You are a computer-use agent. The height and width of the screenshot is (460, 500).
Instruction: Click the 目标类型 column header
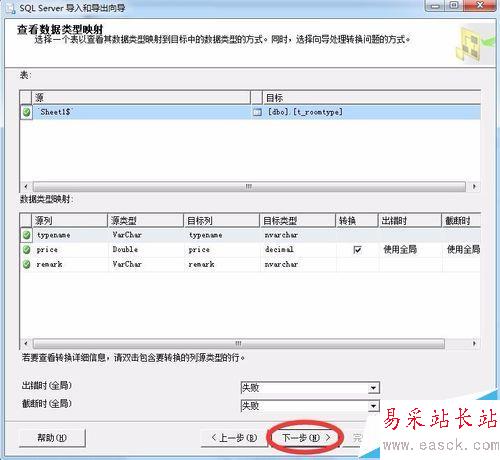coord(298,220)
